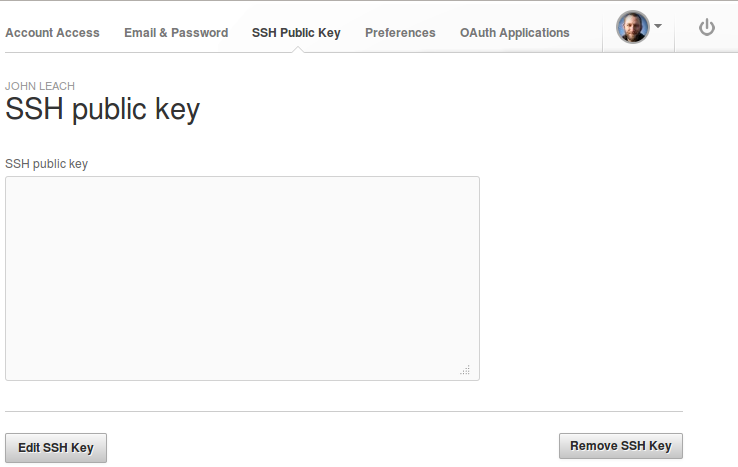This screenshot has width=738, height=467.
Task: Open the Account Access tab
Action: point(52,32)
